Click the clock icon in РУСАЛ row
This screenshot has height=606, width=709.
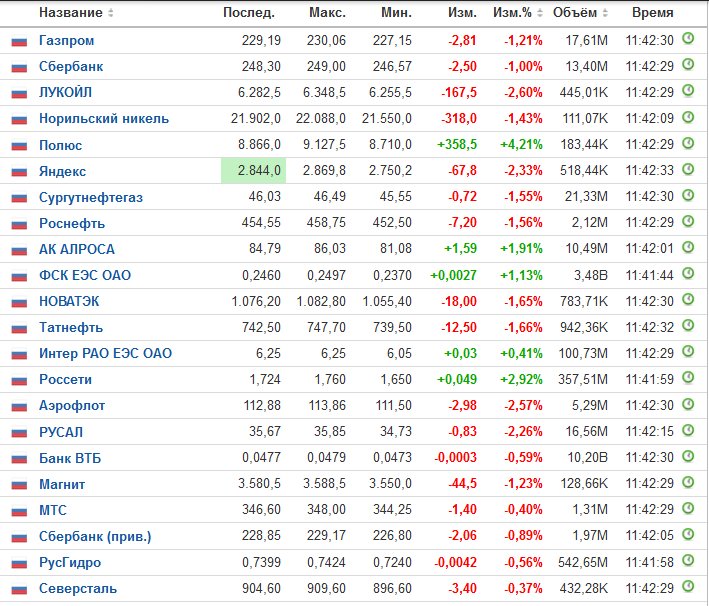688,430
